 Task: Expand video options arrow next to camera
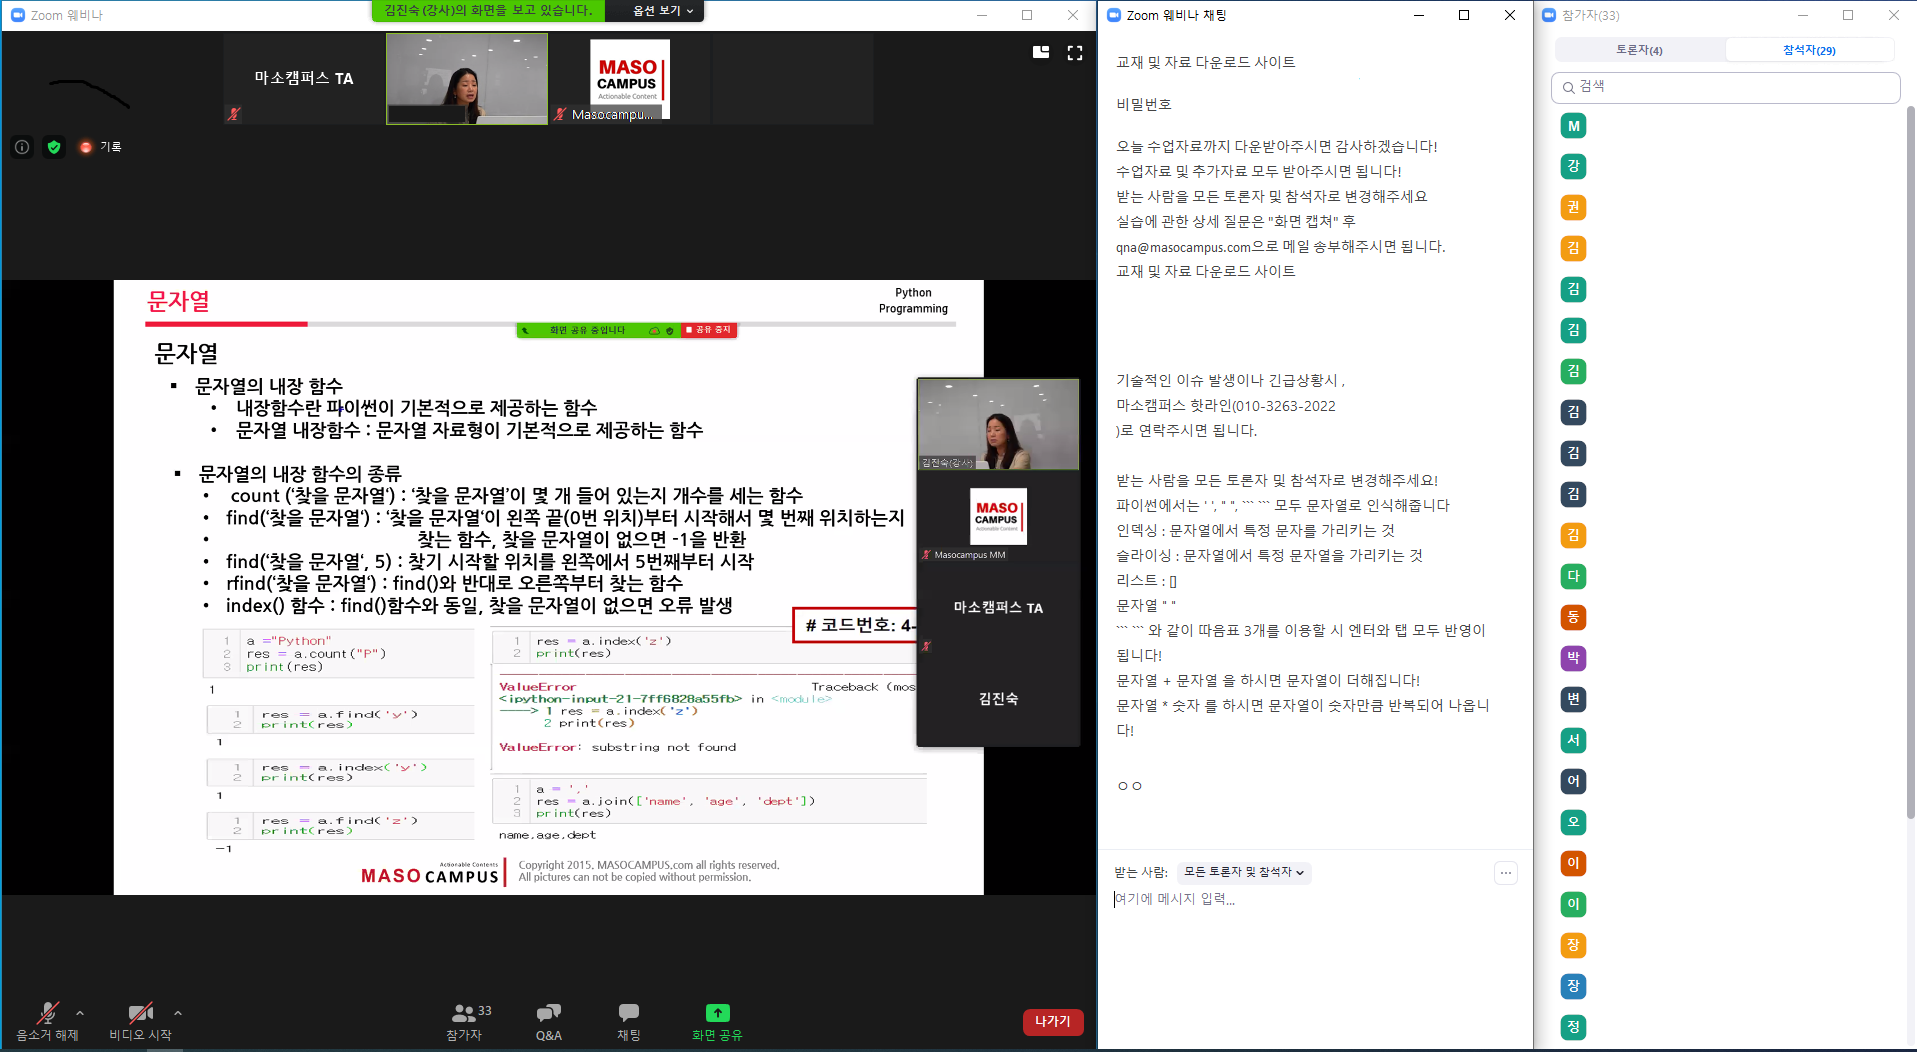tap(178, 1013)
